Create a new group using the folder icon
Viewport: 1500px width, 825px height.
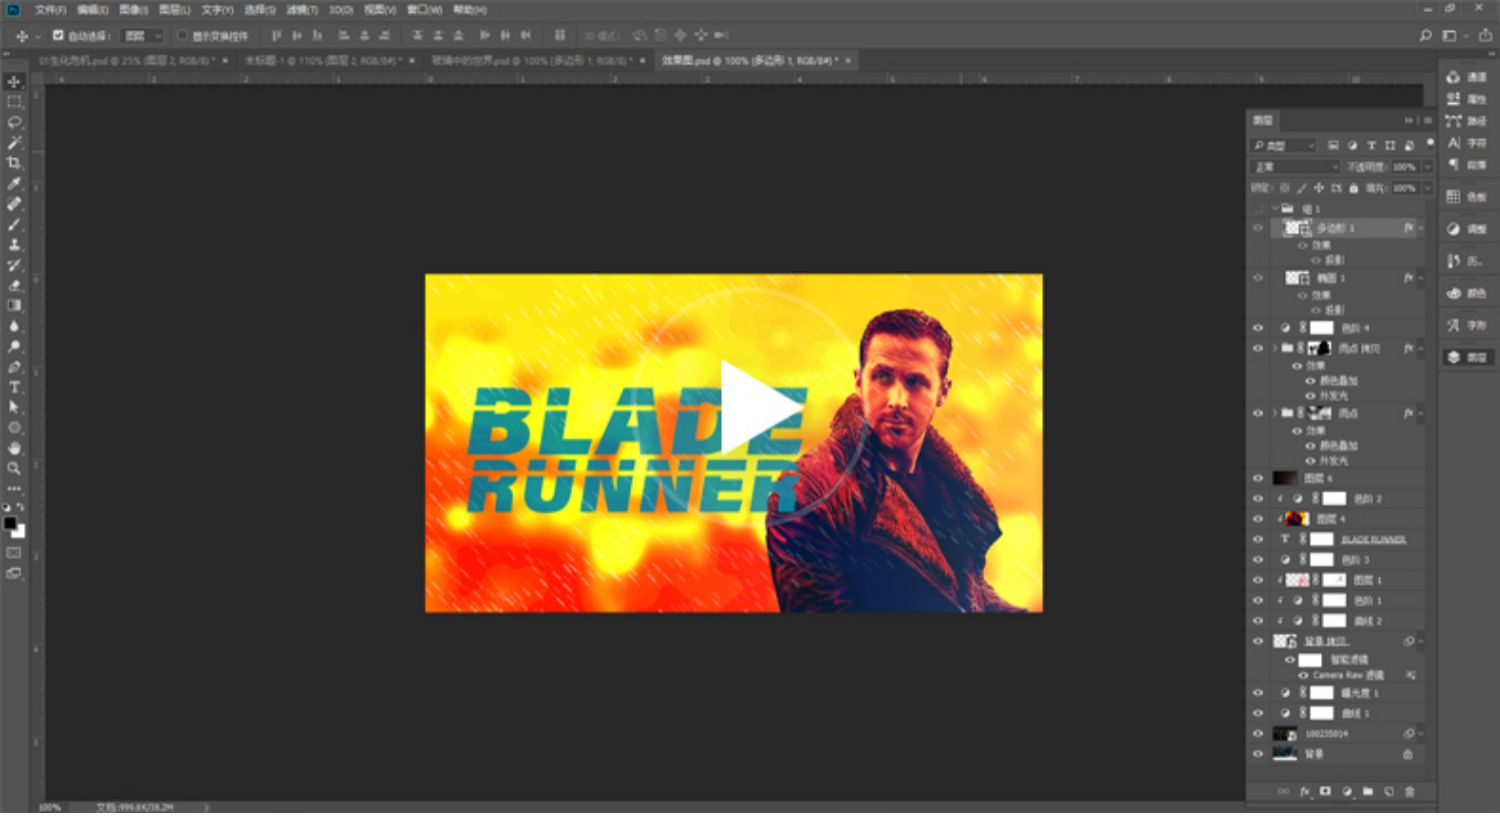1368,791
